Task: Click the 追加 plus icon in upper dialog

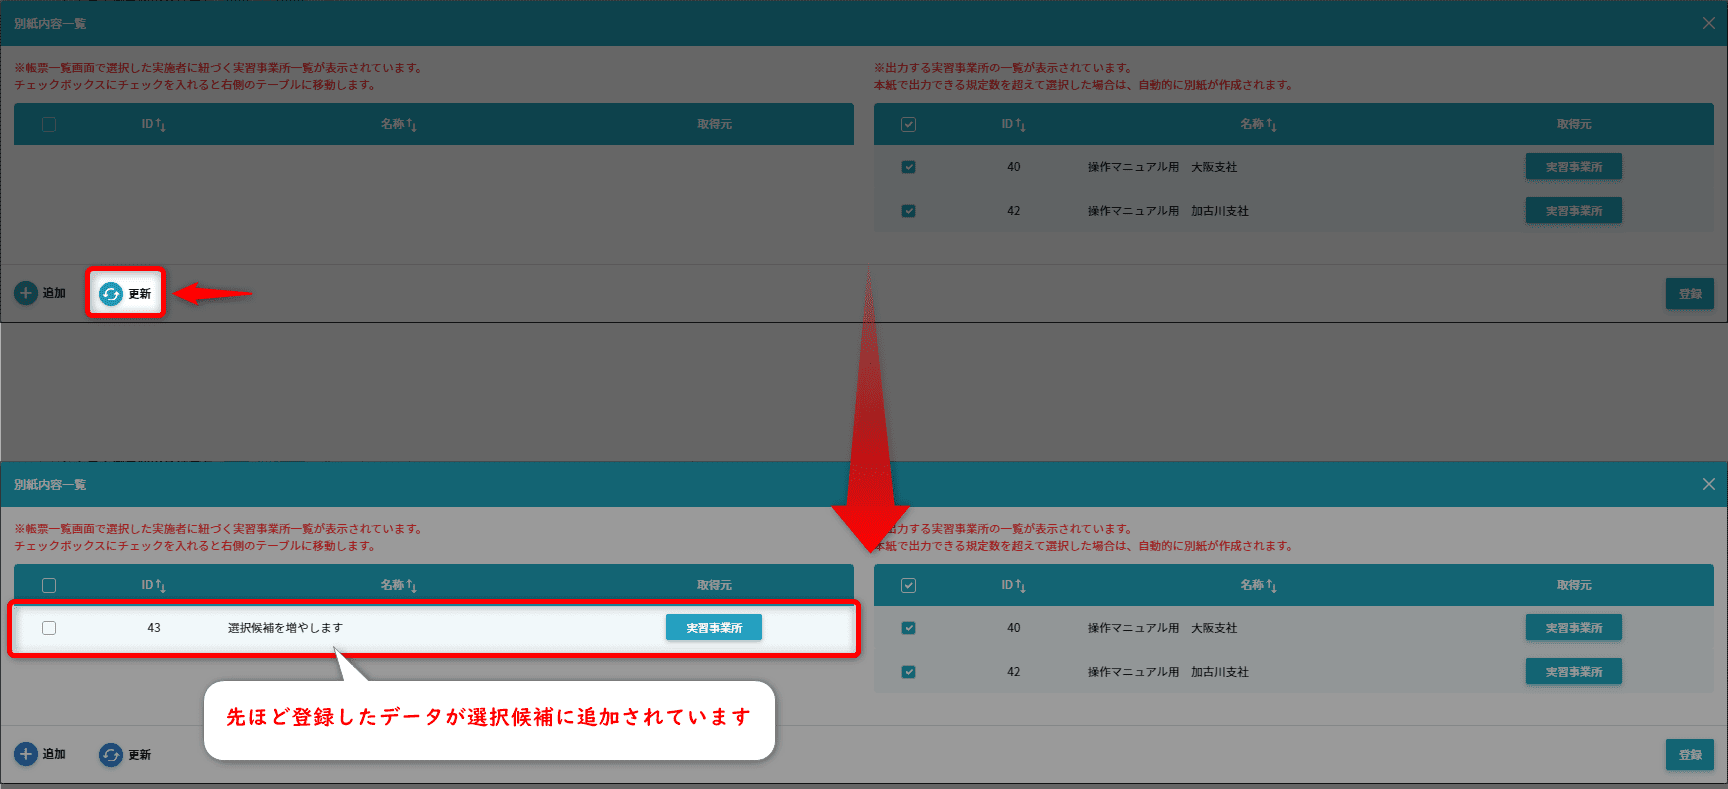Action: click(26, 293)
